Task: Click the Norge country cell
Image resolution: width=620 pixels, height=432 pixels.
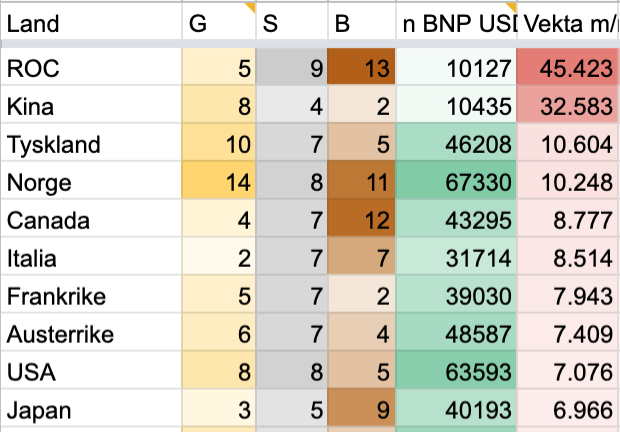Action: 90,183
